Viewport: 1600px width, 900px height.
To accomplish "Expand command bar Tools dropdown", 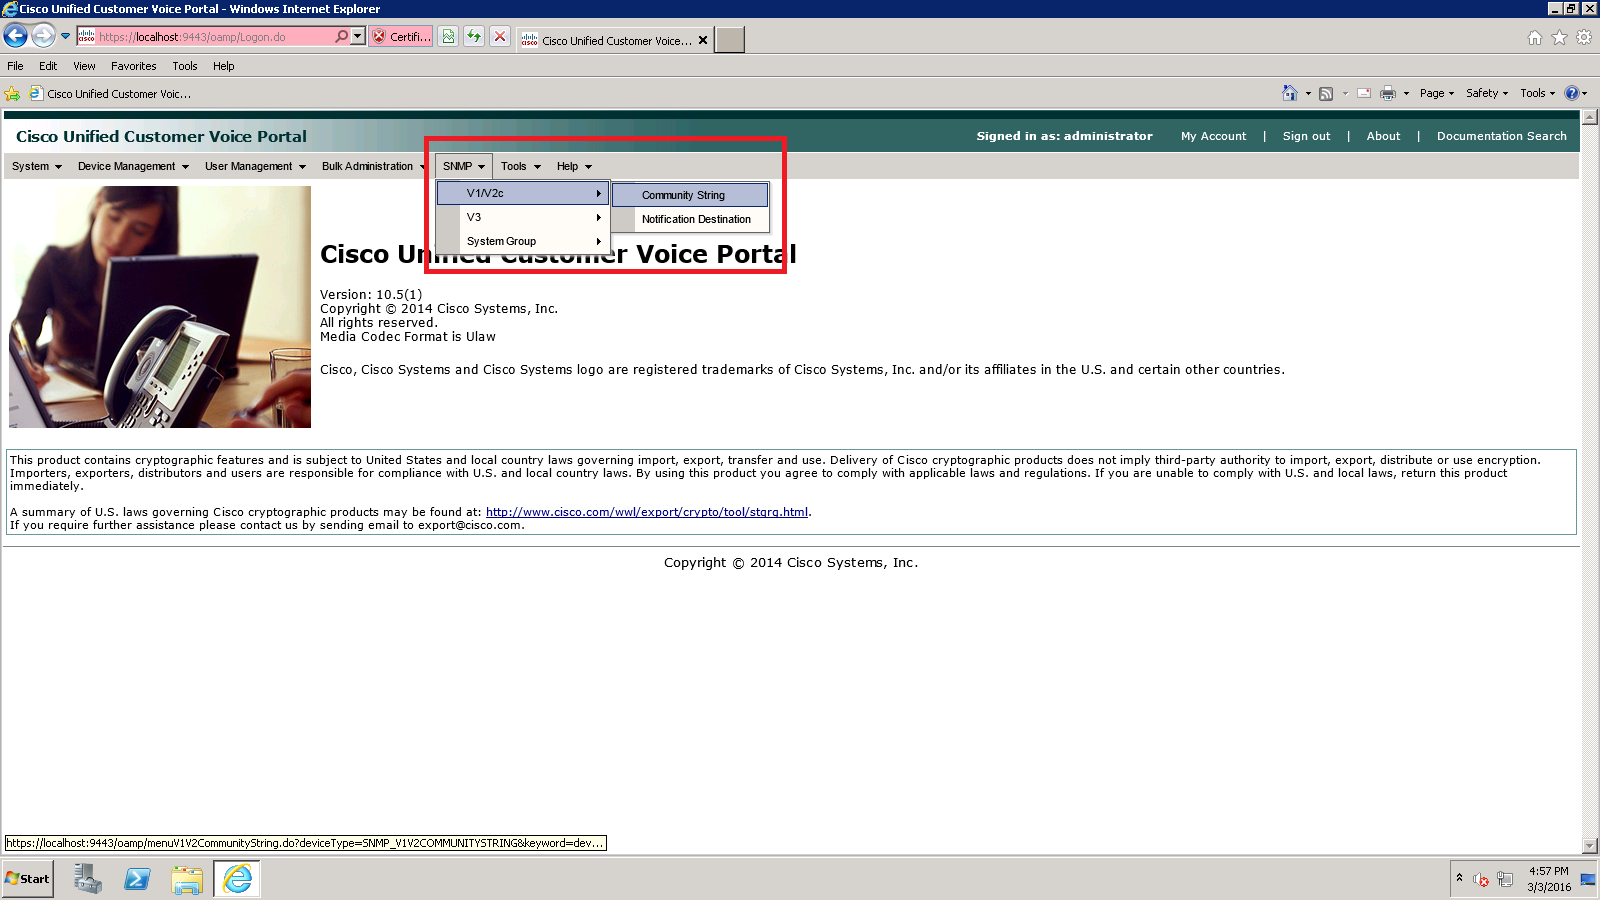I will (x=1538, y=93).
